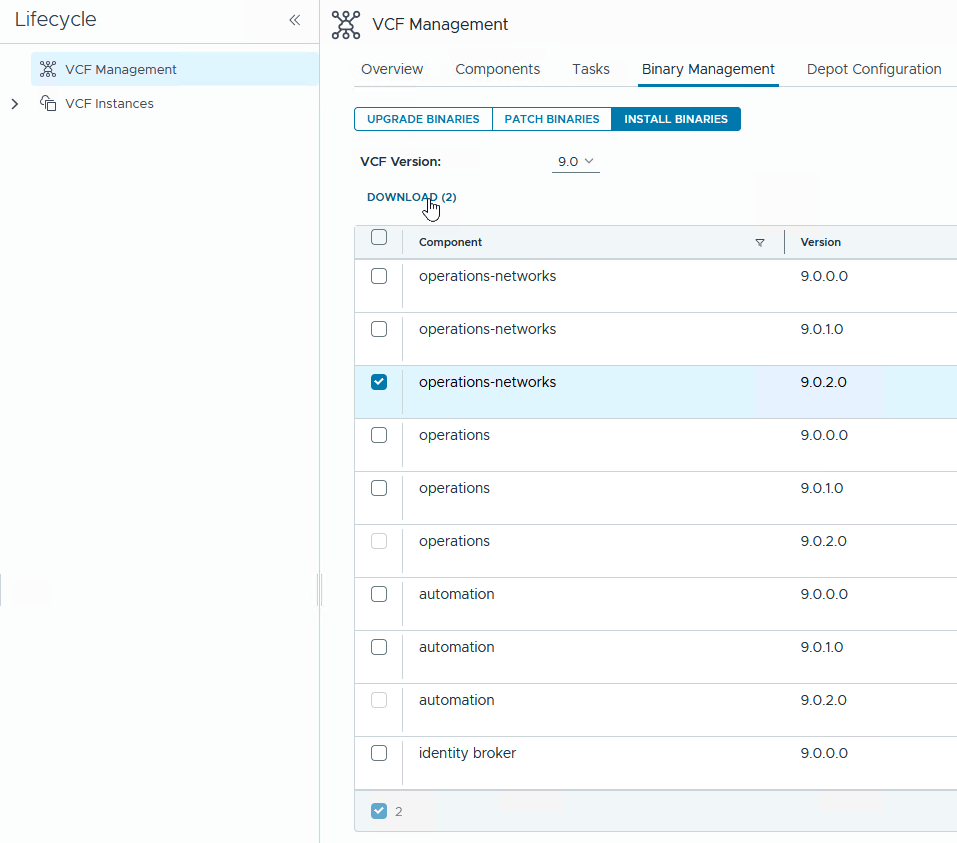Select the automation 9.0.1.0 checkbox
The height and width of the screenshot is (843, 957).
click(x=379, y=647)
